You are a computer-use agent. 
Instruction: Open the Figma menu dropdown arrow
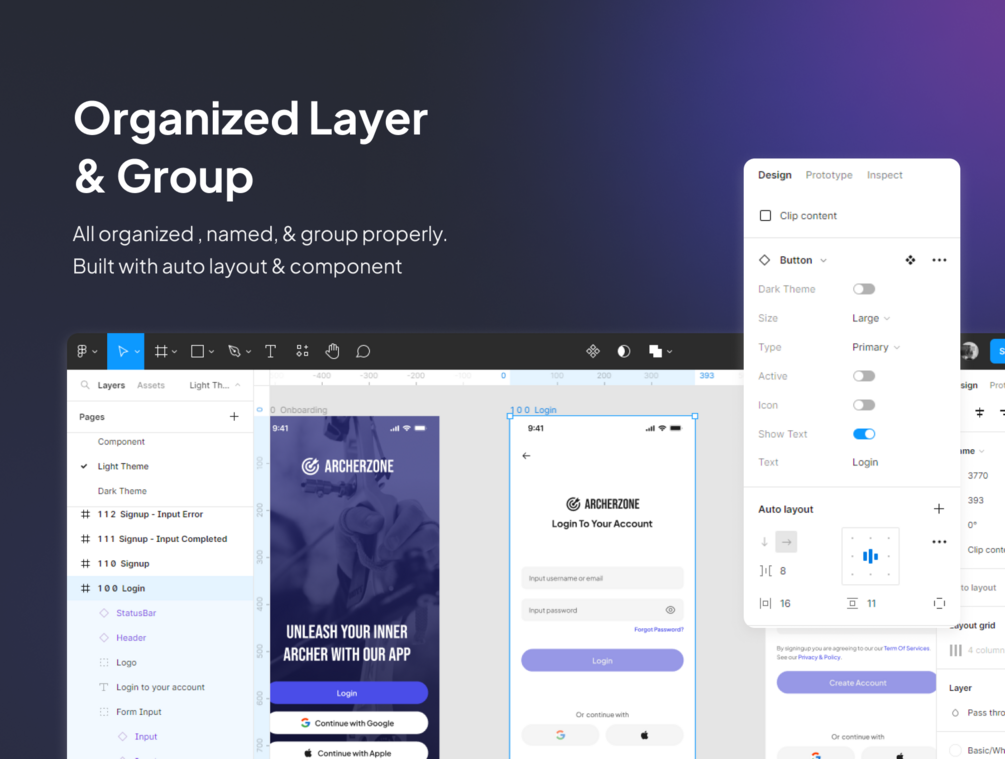(x=95, y=352)
